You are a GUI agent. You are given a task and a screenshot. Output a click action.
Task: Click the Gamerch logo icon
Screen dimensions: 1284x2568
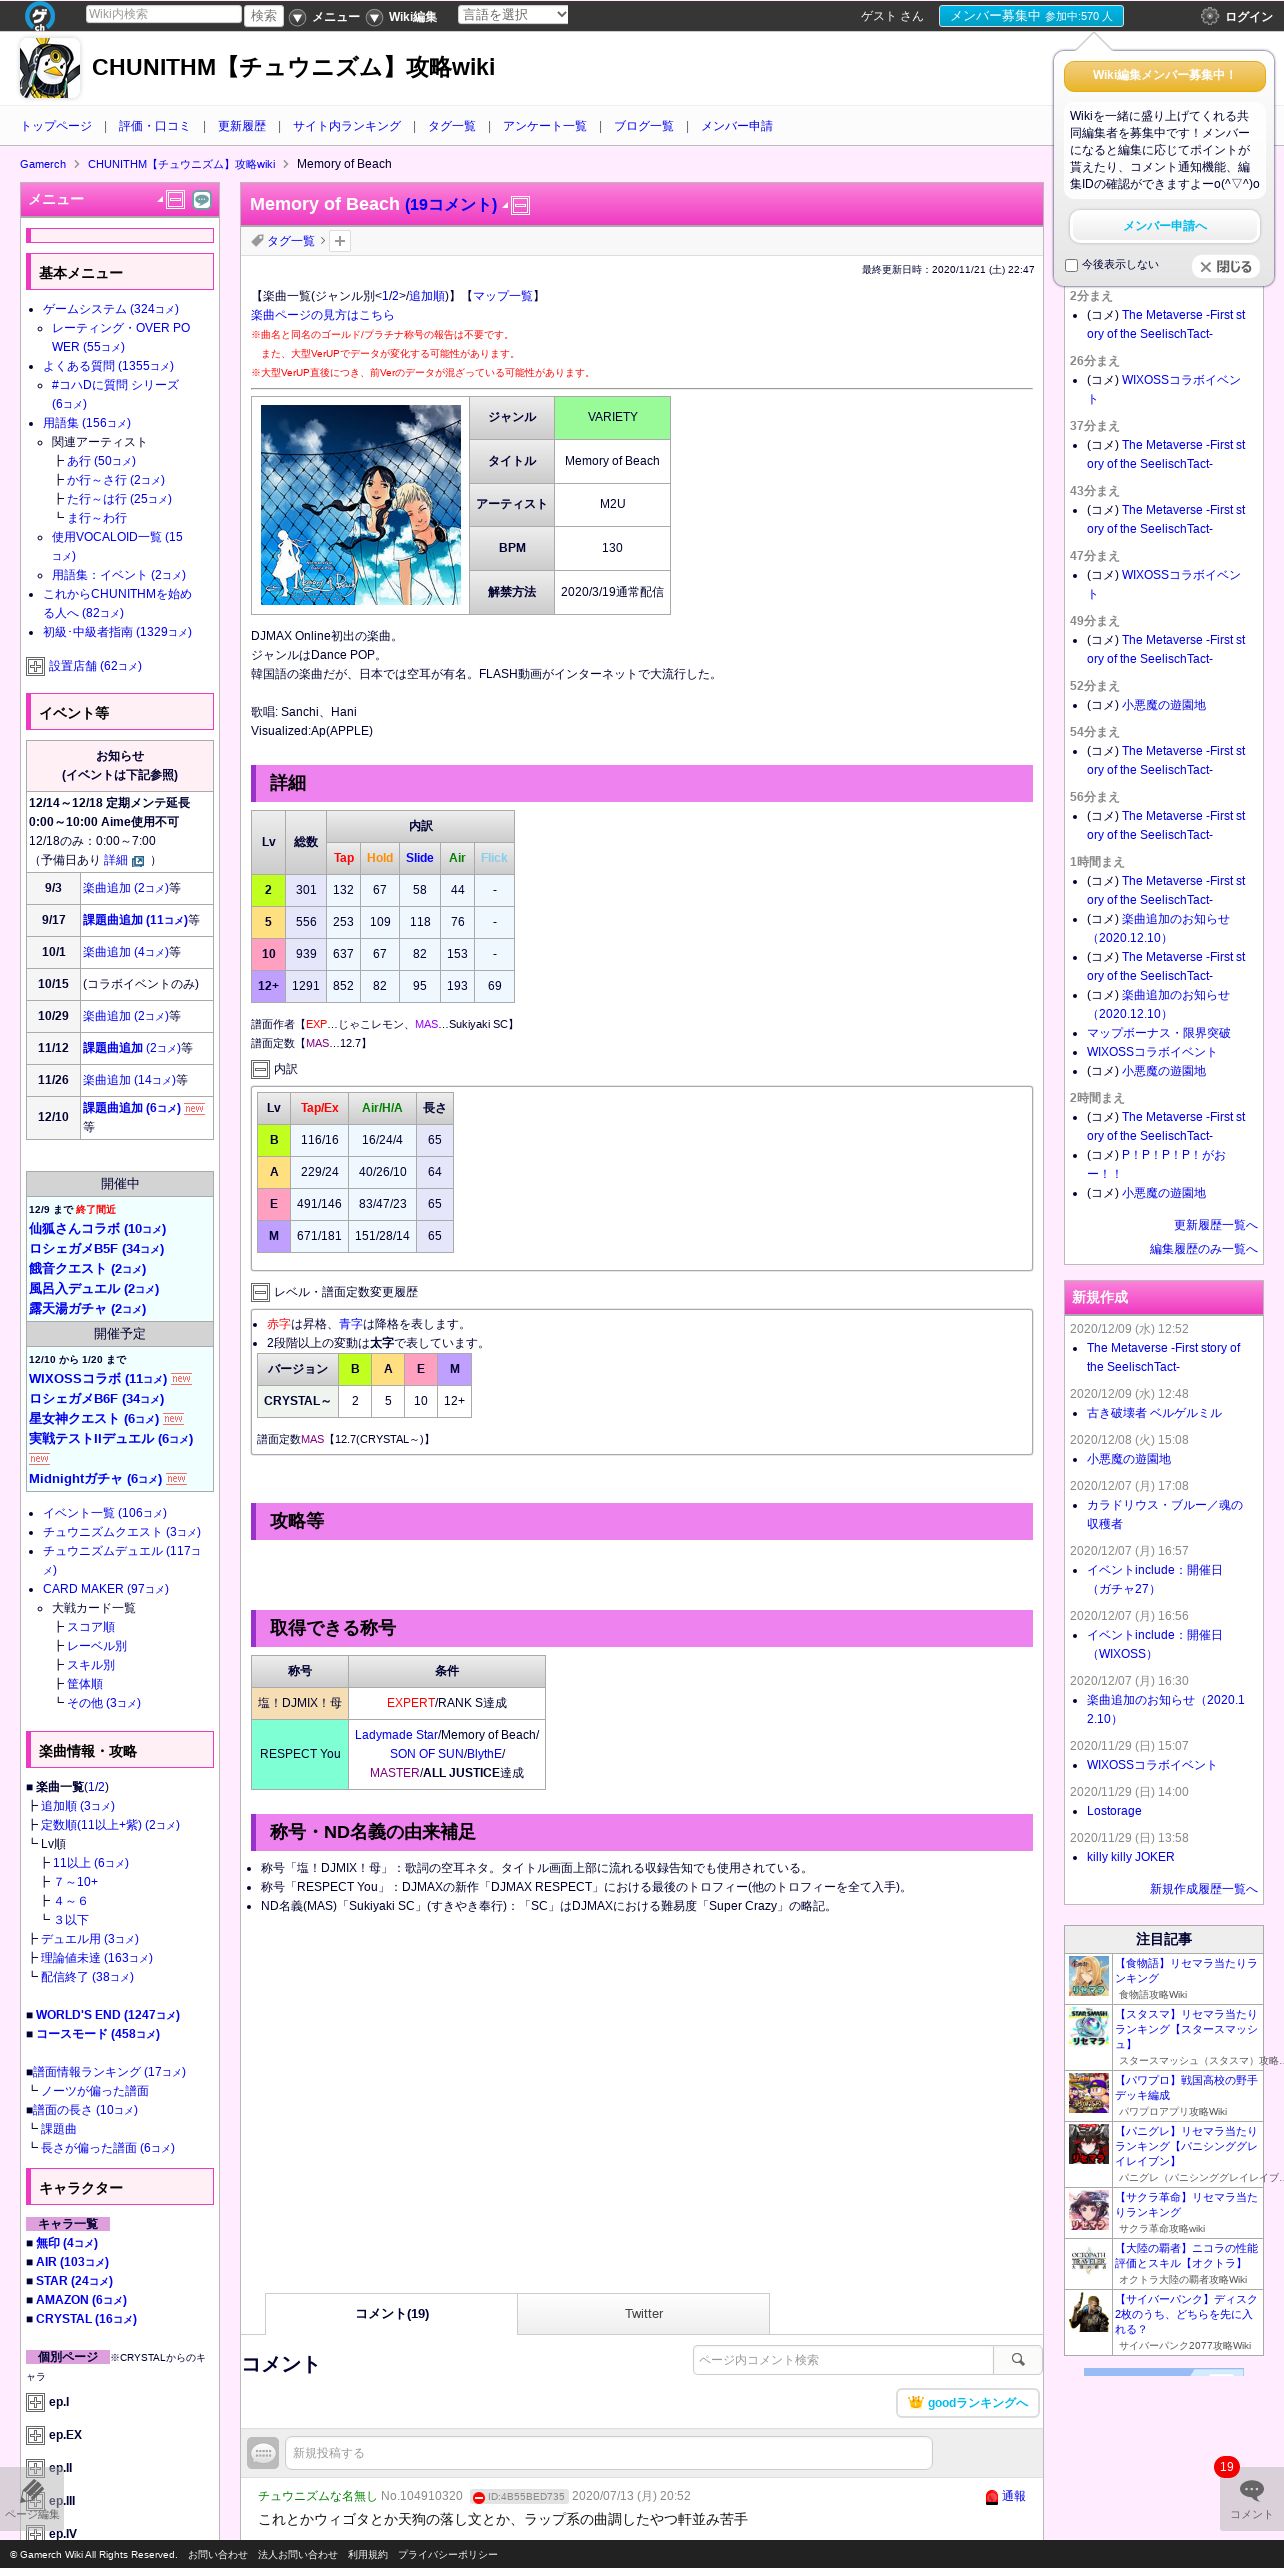[40, 15]
